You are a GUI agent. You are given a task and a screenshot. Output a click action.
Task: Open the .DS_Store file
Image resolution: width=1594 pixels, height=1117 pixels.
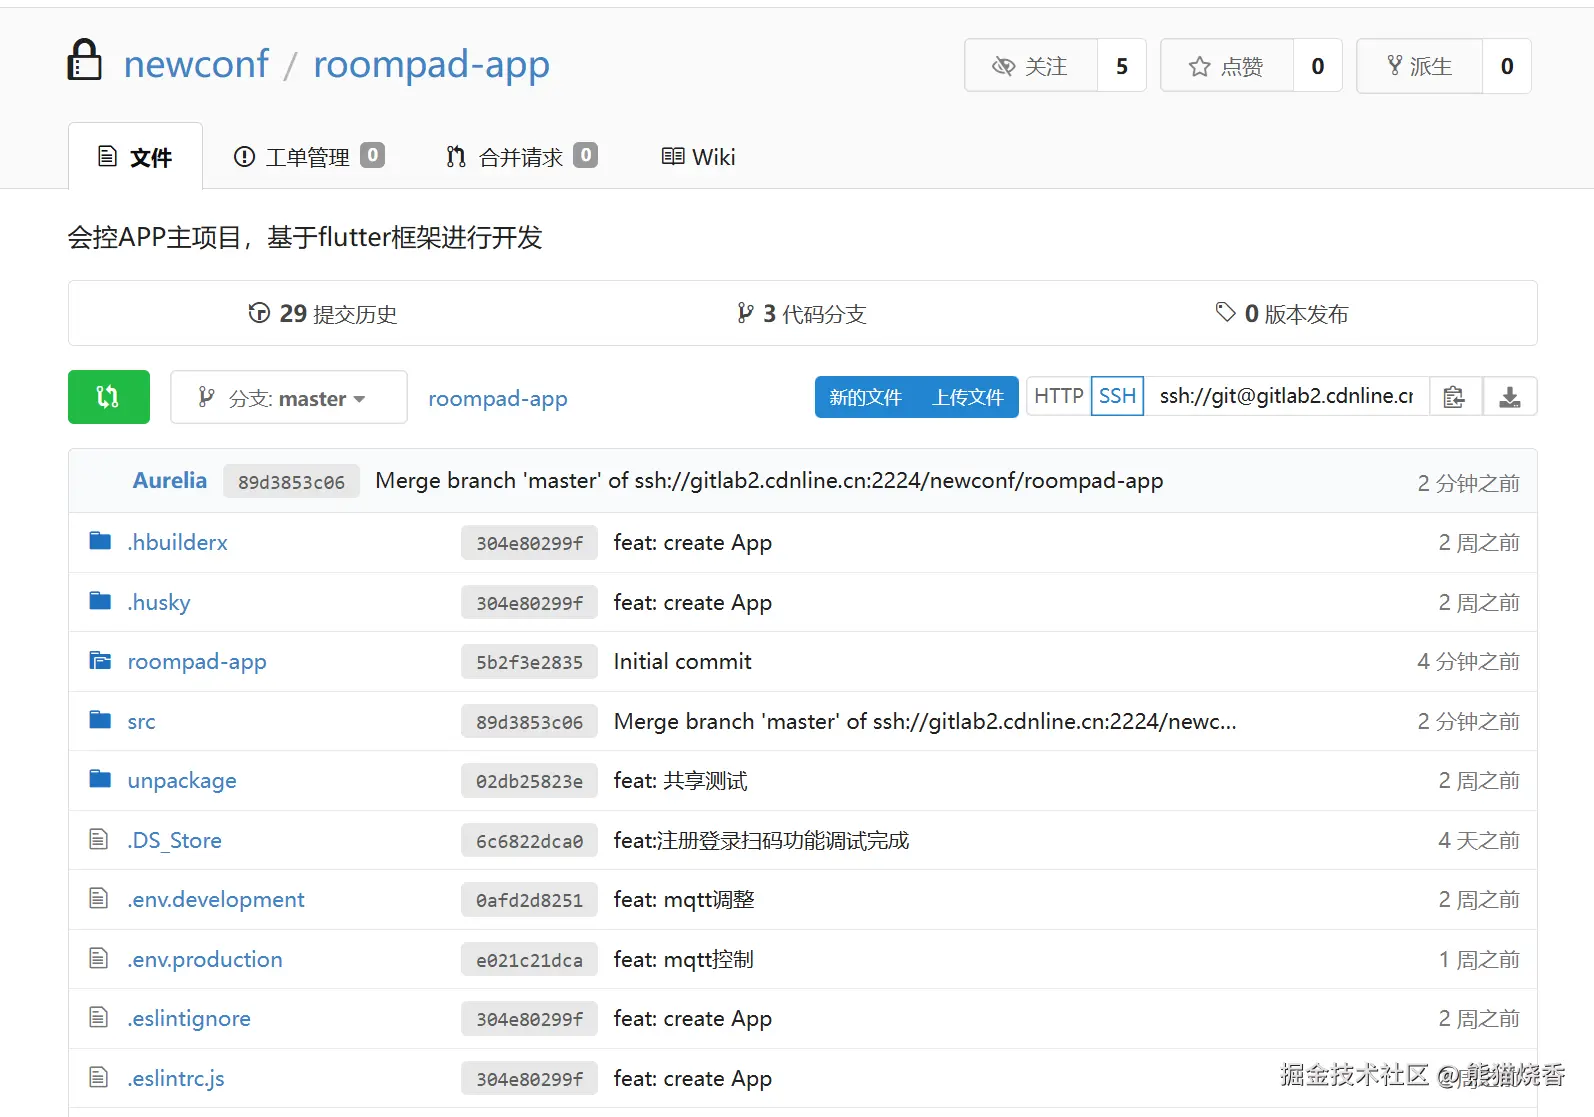175,840
